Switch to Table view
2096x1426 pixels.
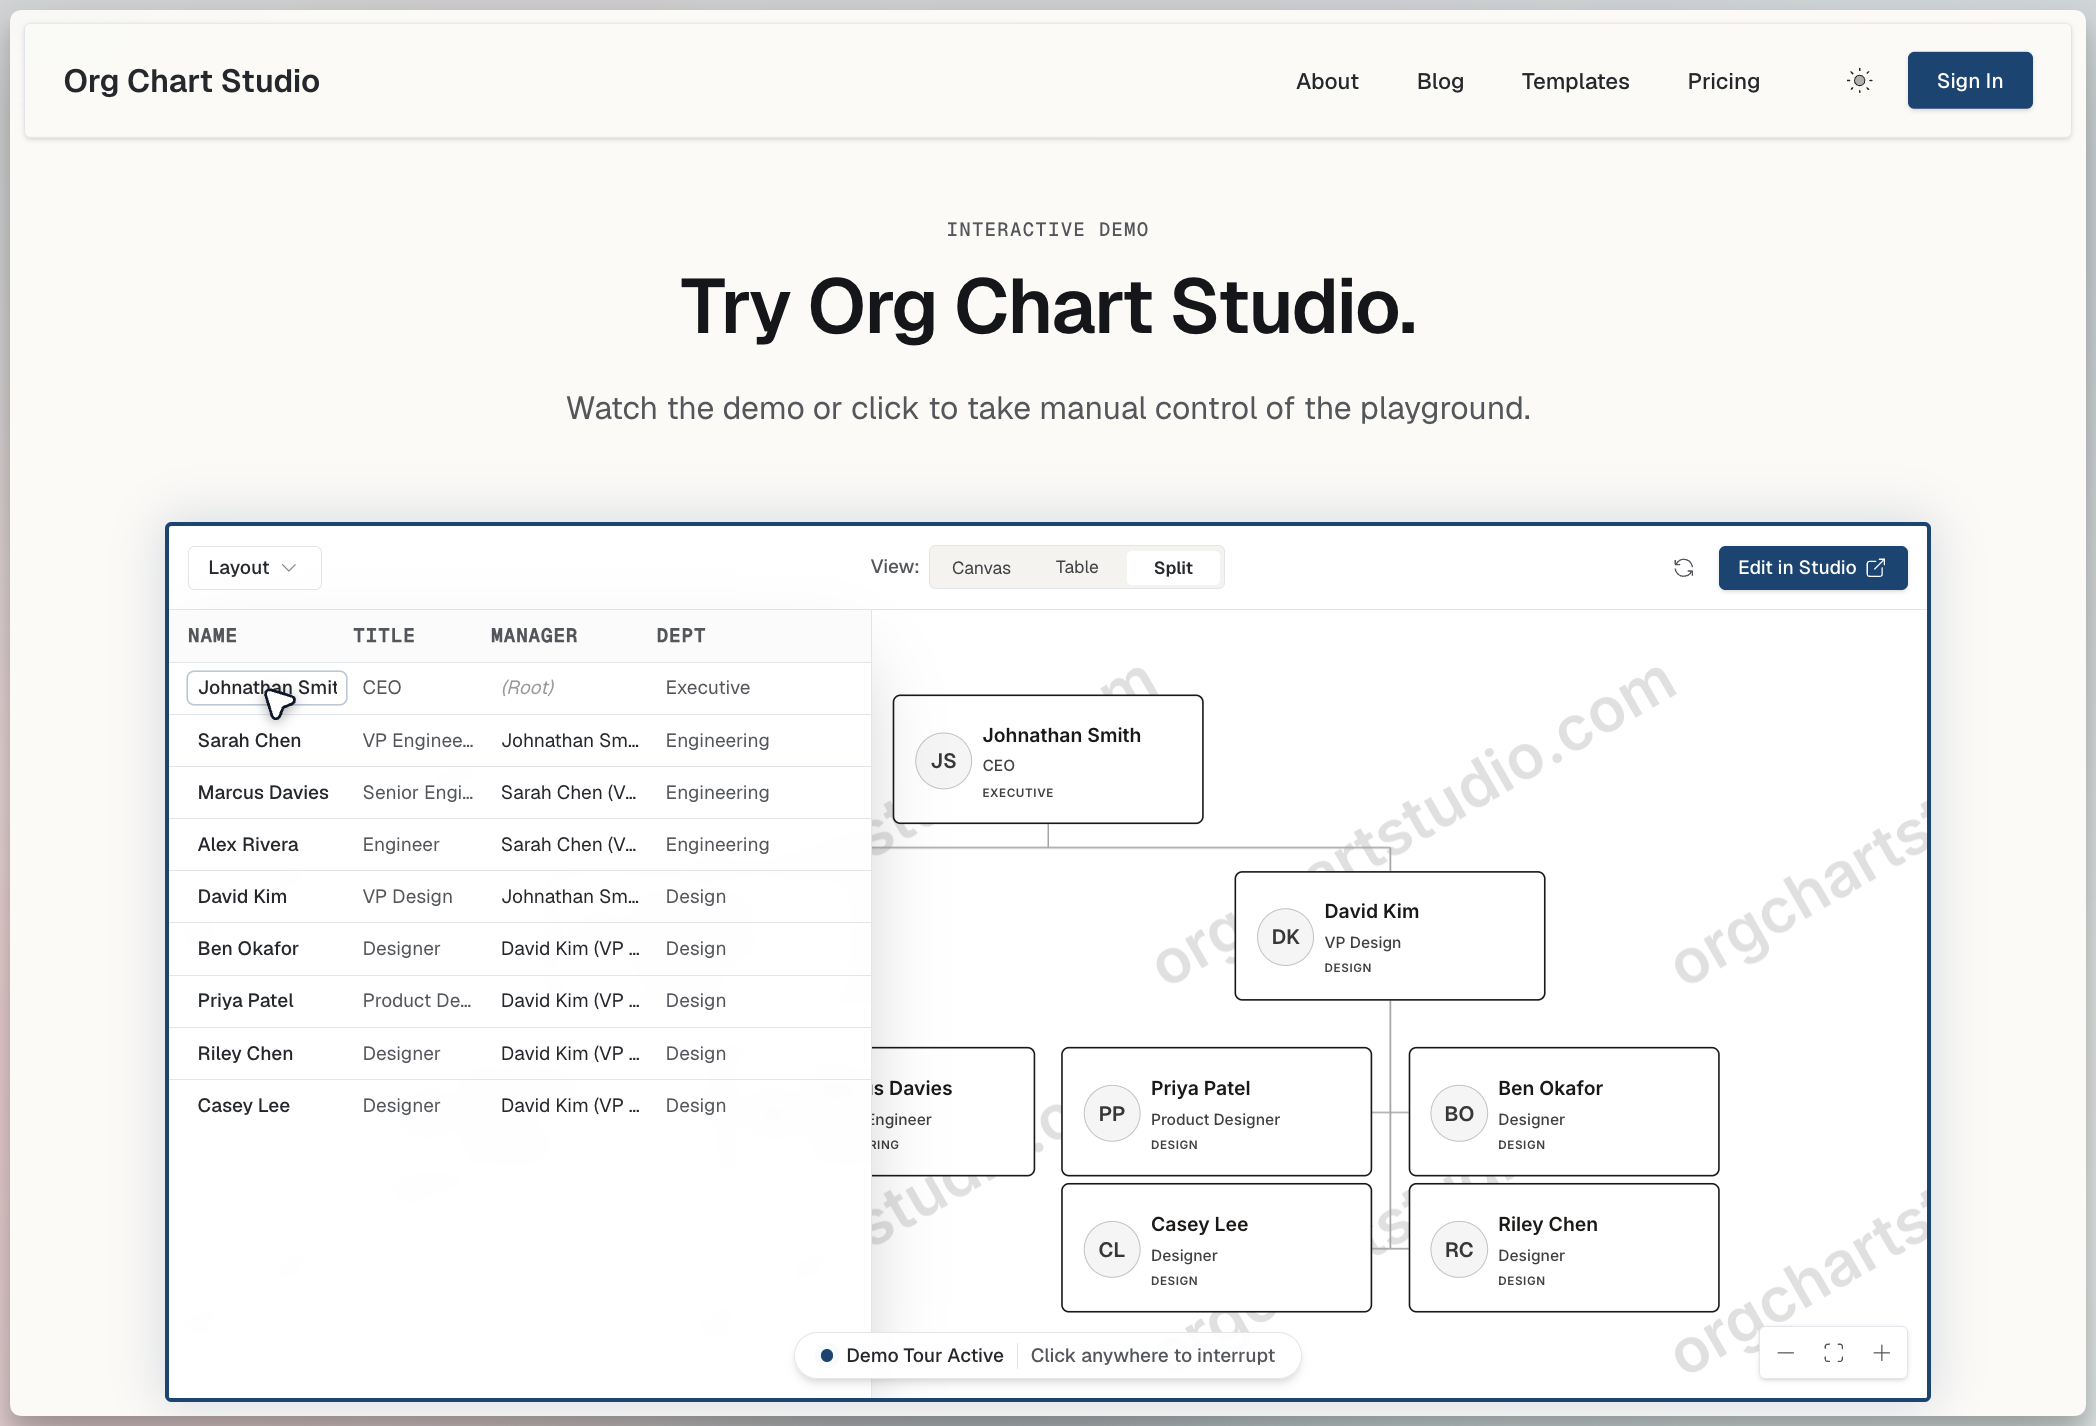click(1077, 567)
